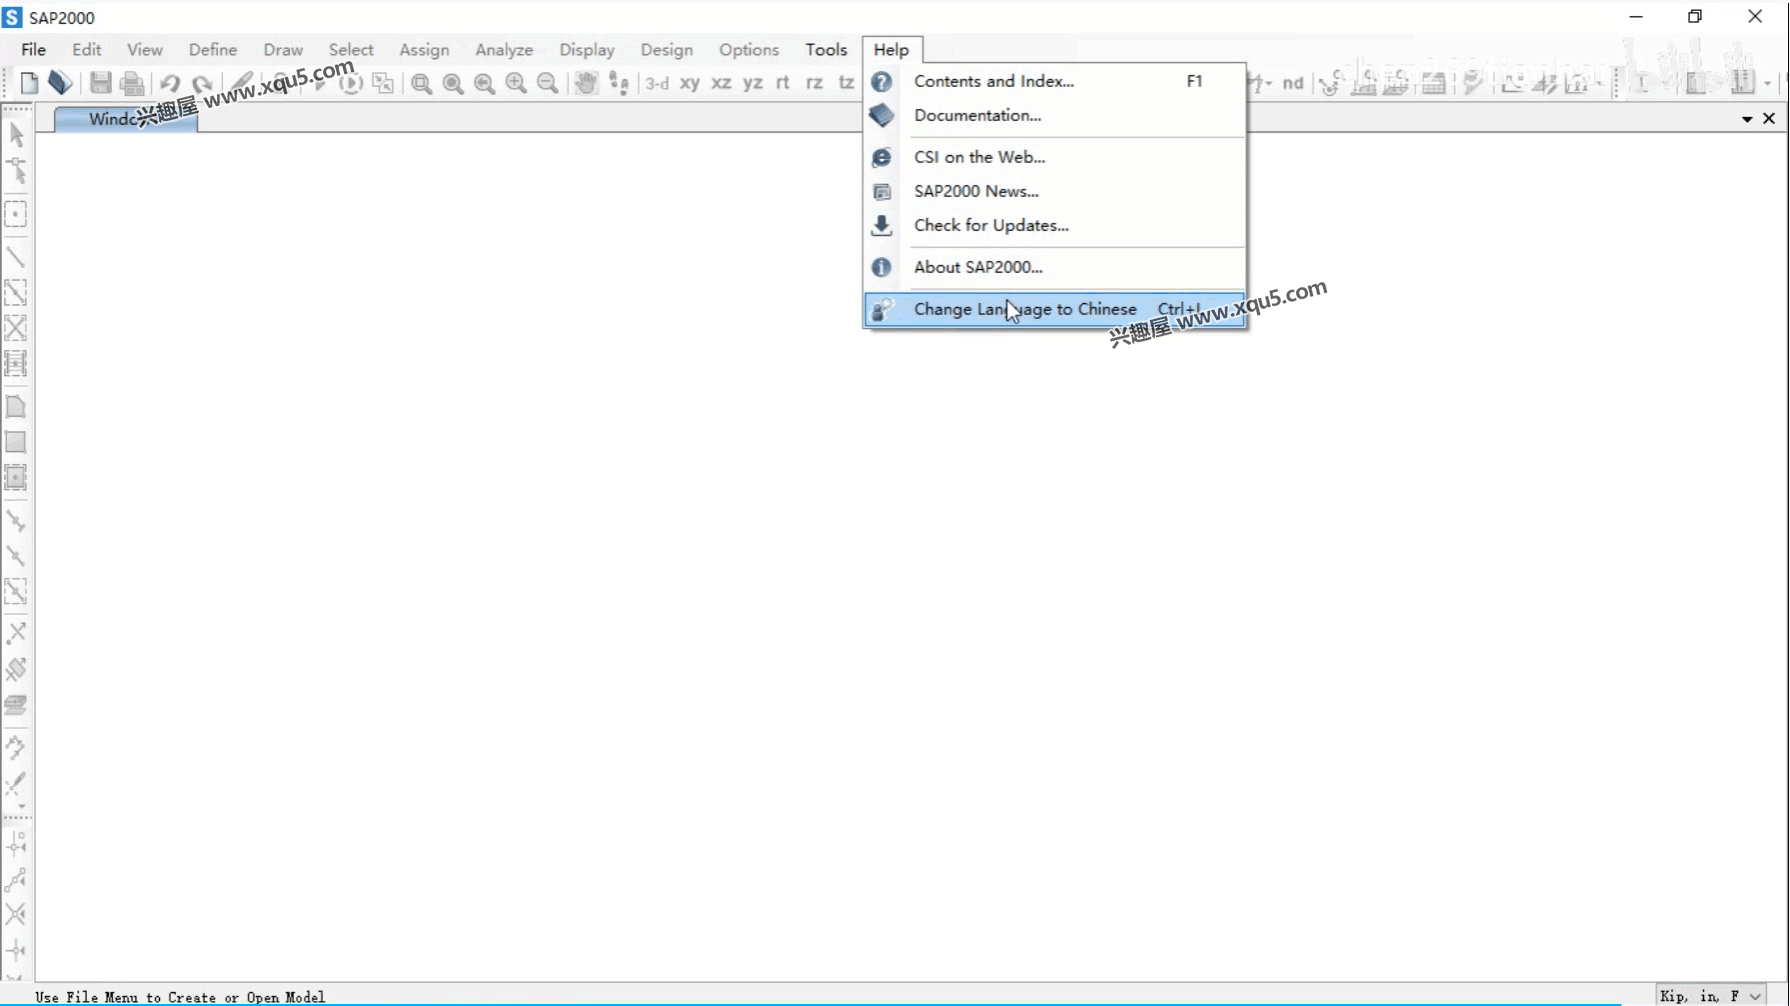Close the document window with X
This screenshot has height=1006, width=1790.
(x=1769, y=118)
